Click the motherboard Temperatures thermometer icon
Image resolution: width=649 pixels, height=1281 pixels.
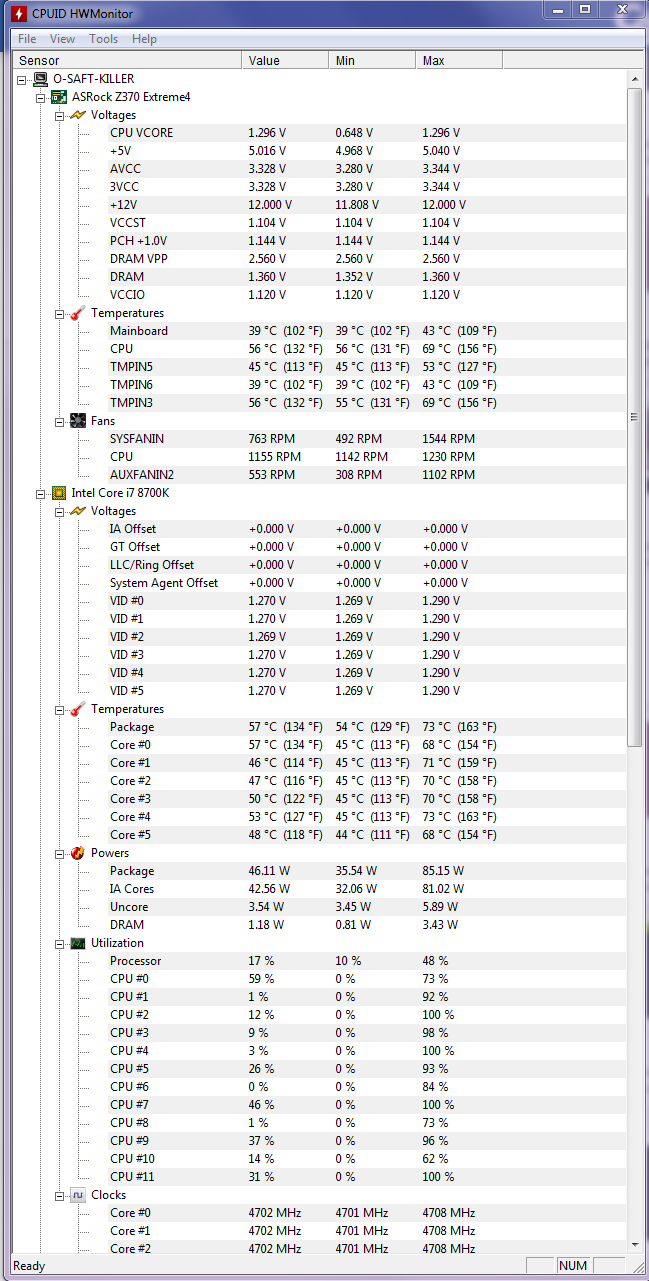click(77, 313)
